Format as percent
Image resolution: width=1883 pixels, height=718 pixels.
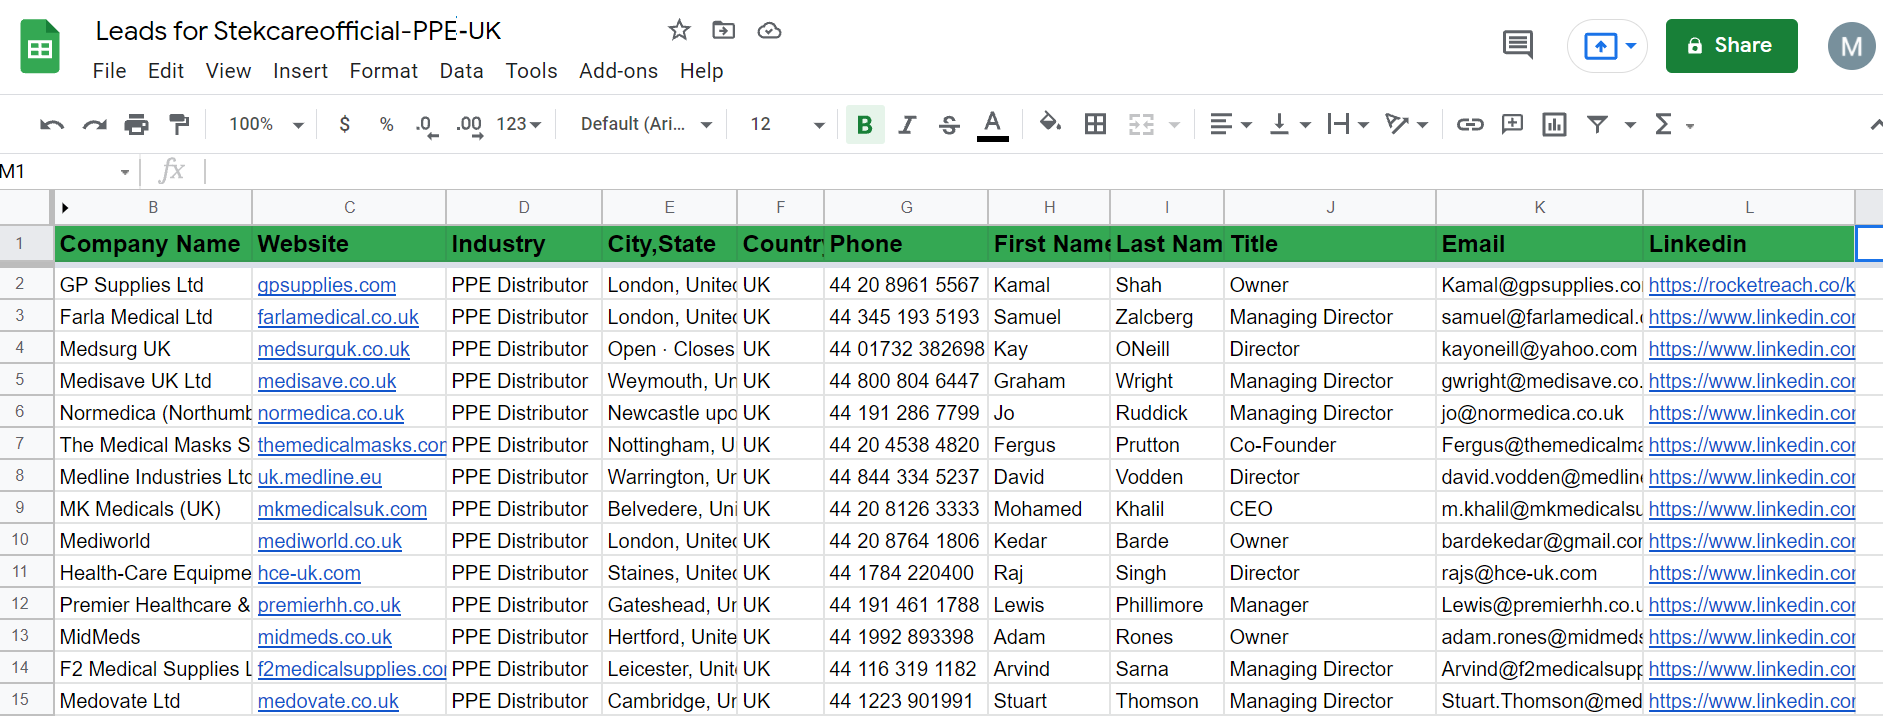[x=386, y=124]
